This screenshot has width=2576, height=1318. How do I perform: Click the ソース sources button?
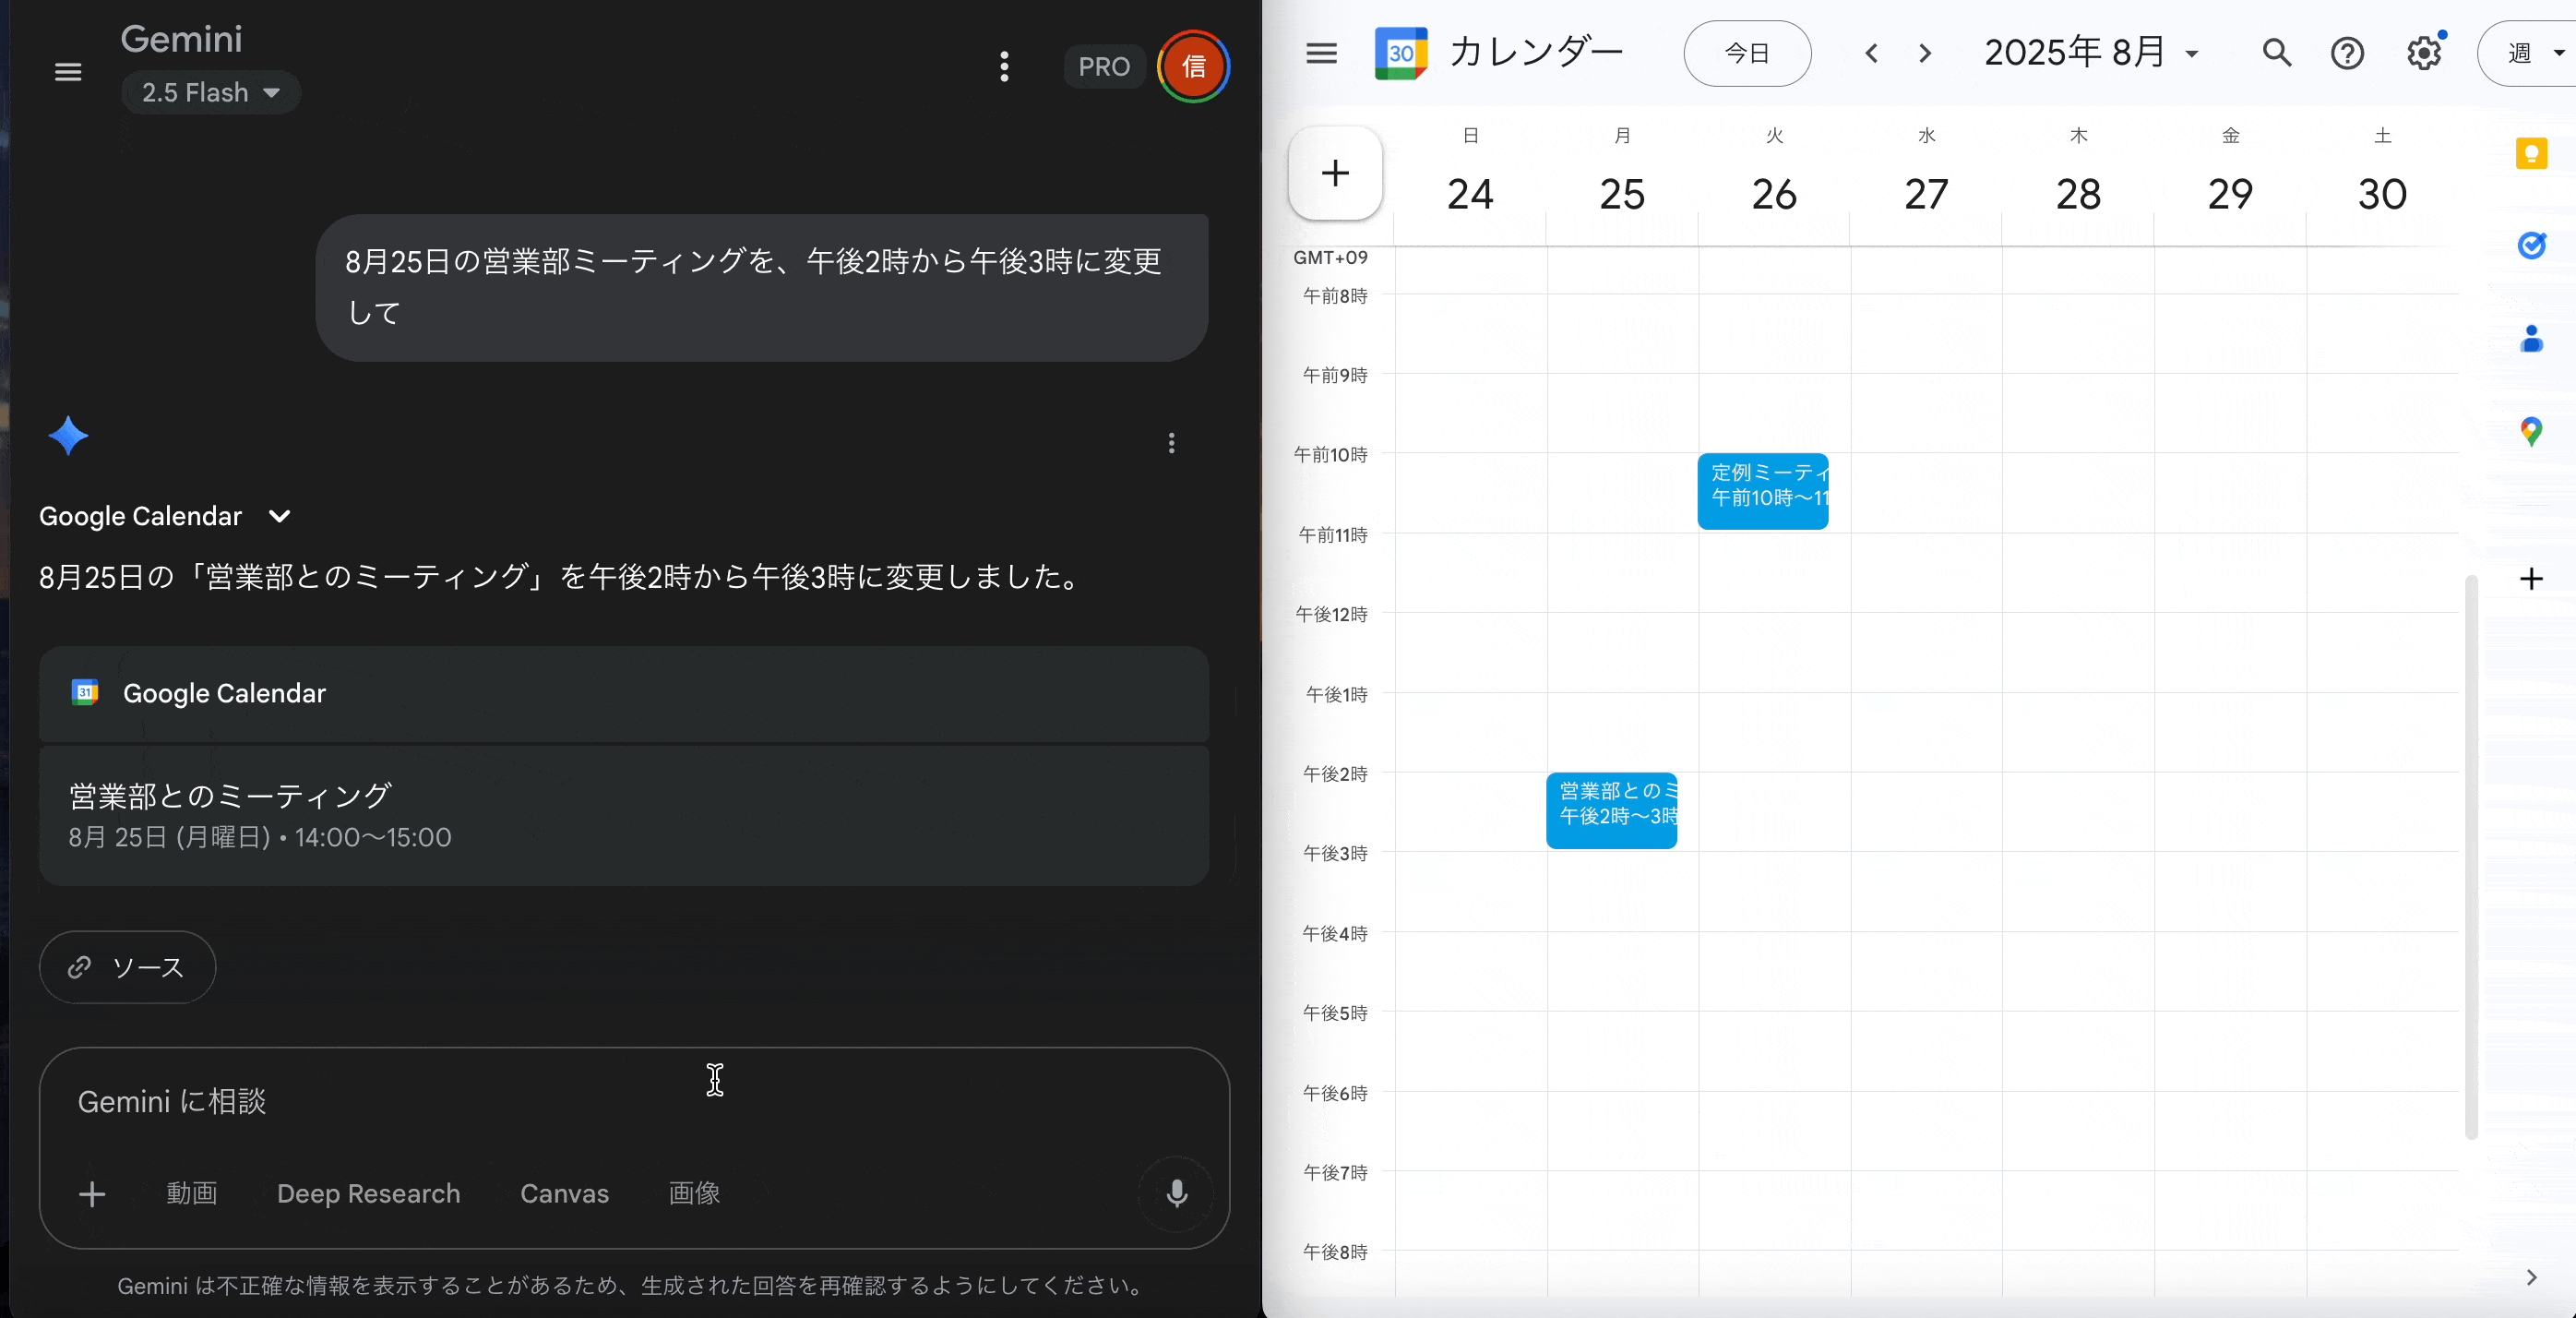click(127, 967)
